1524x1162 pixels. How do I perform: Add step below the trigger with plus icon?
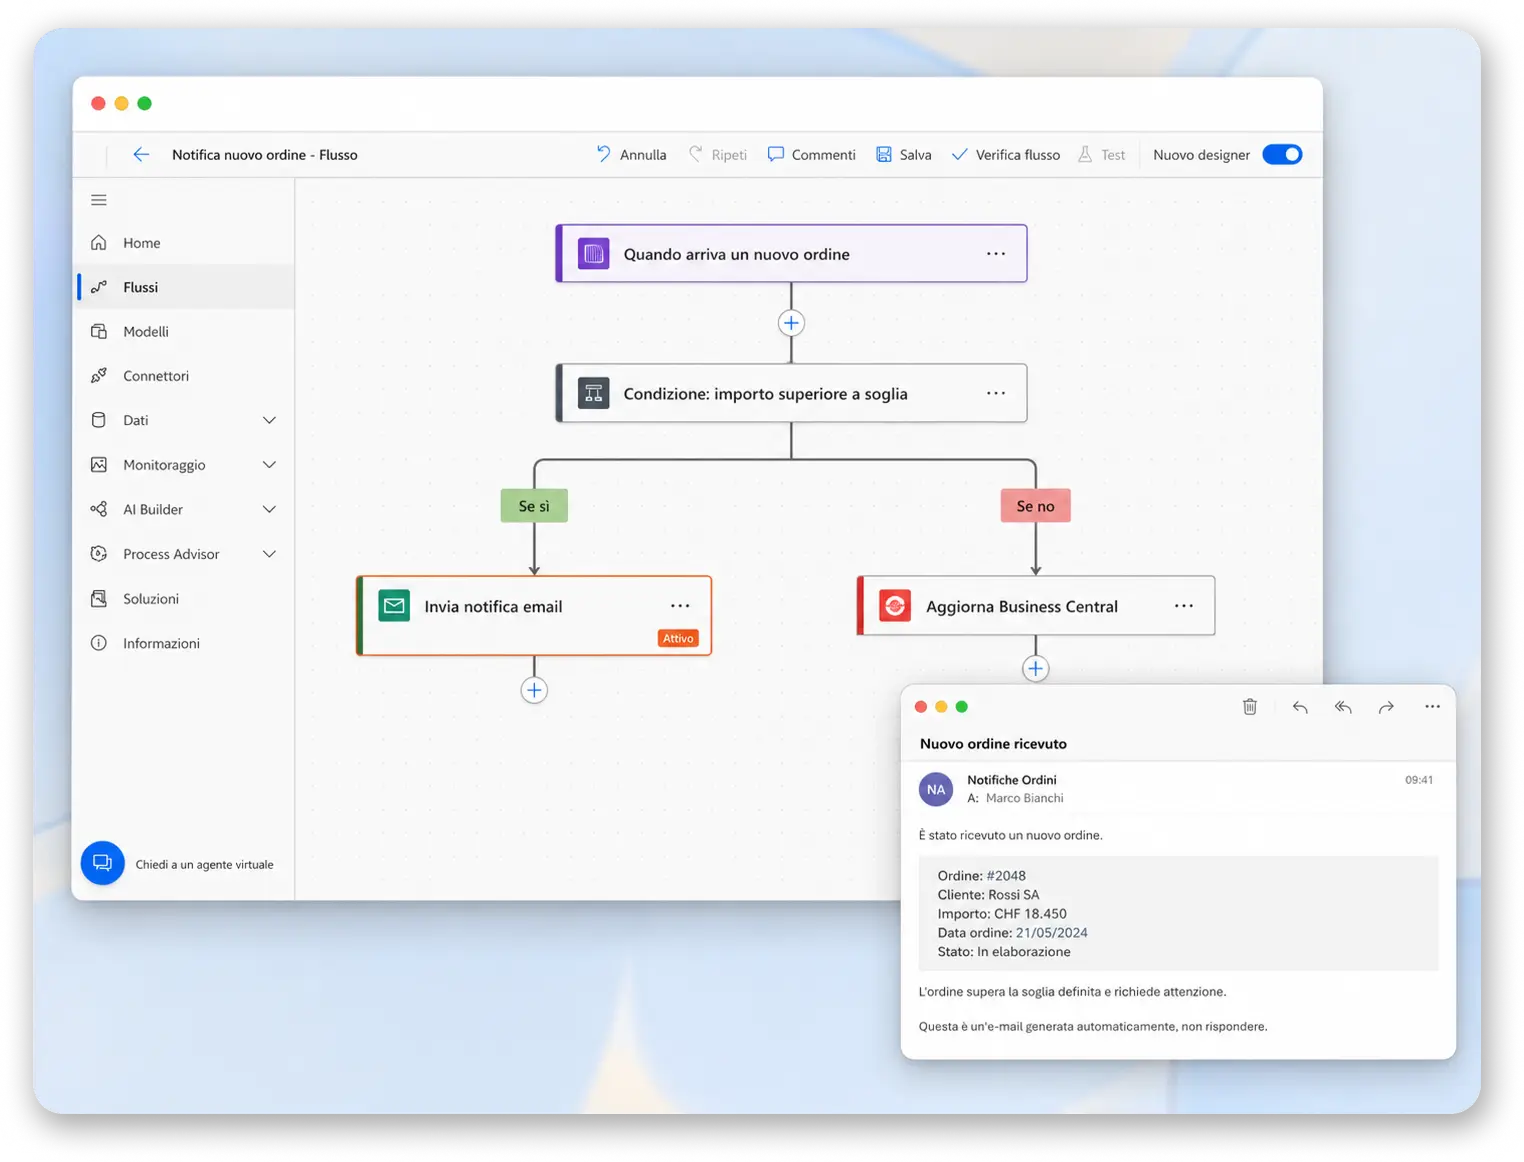(791, 323)
